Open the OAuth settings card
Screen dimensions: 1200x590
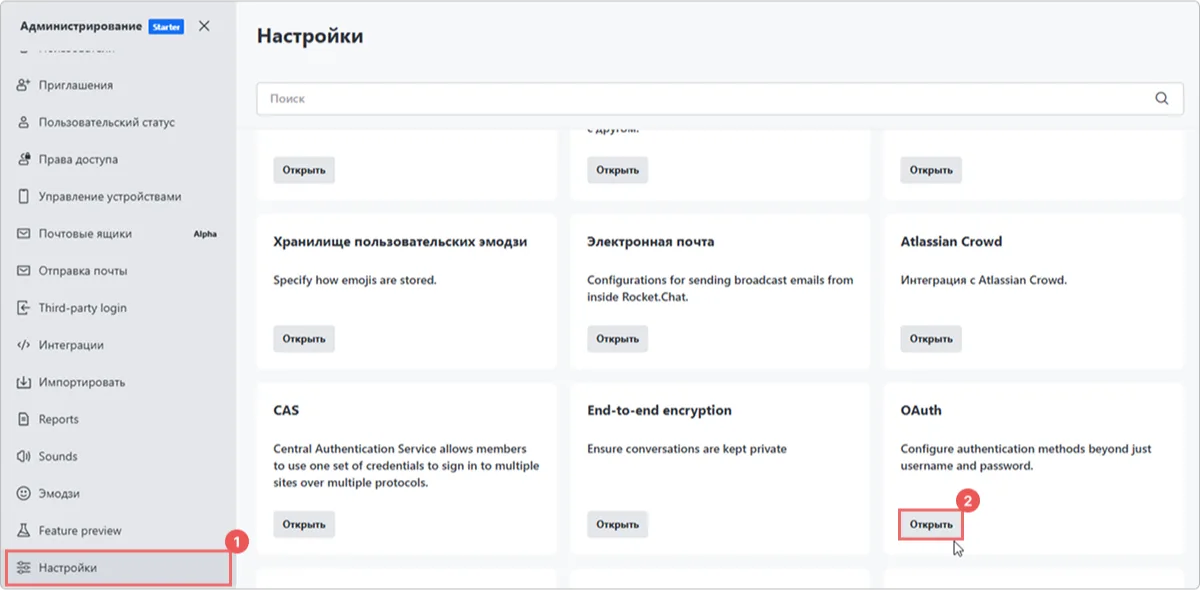point(930,523)
